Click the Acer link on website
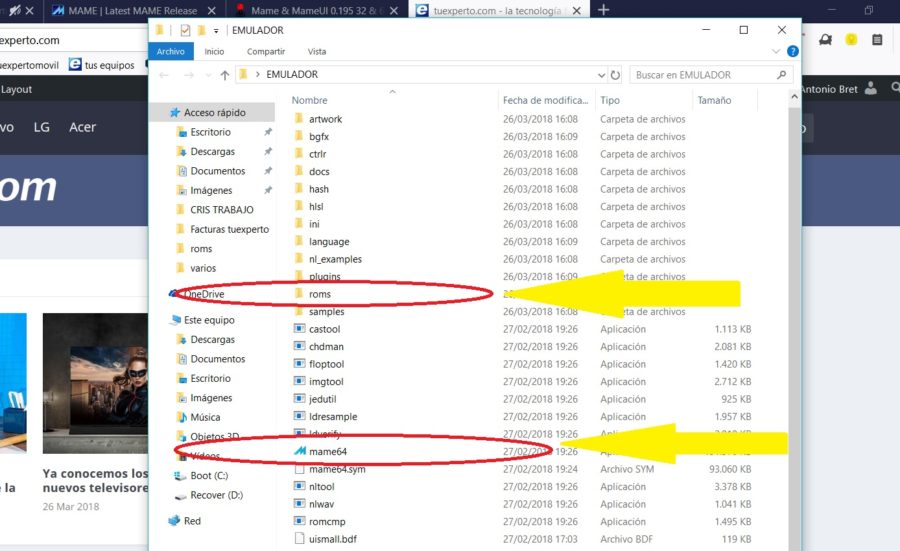Image resolution: width=900 pixels, height=551 pixels. click(x=83, y=127)
